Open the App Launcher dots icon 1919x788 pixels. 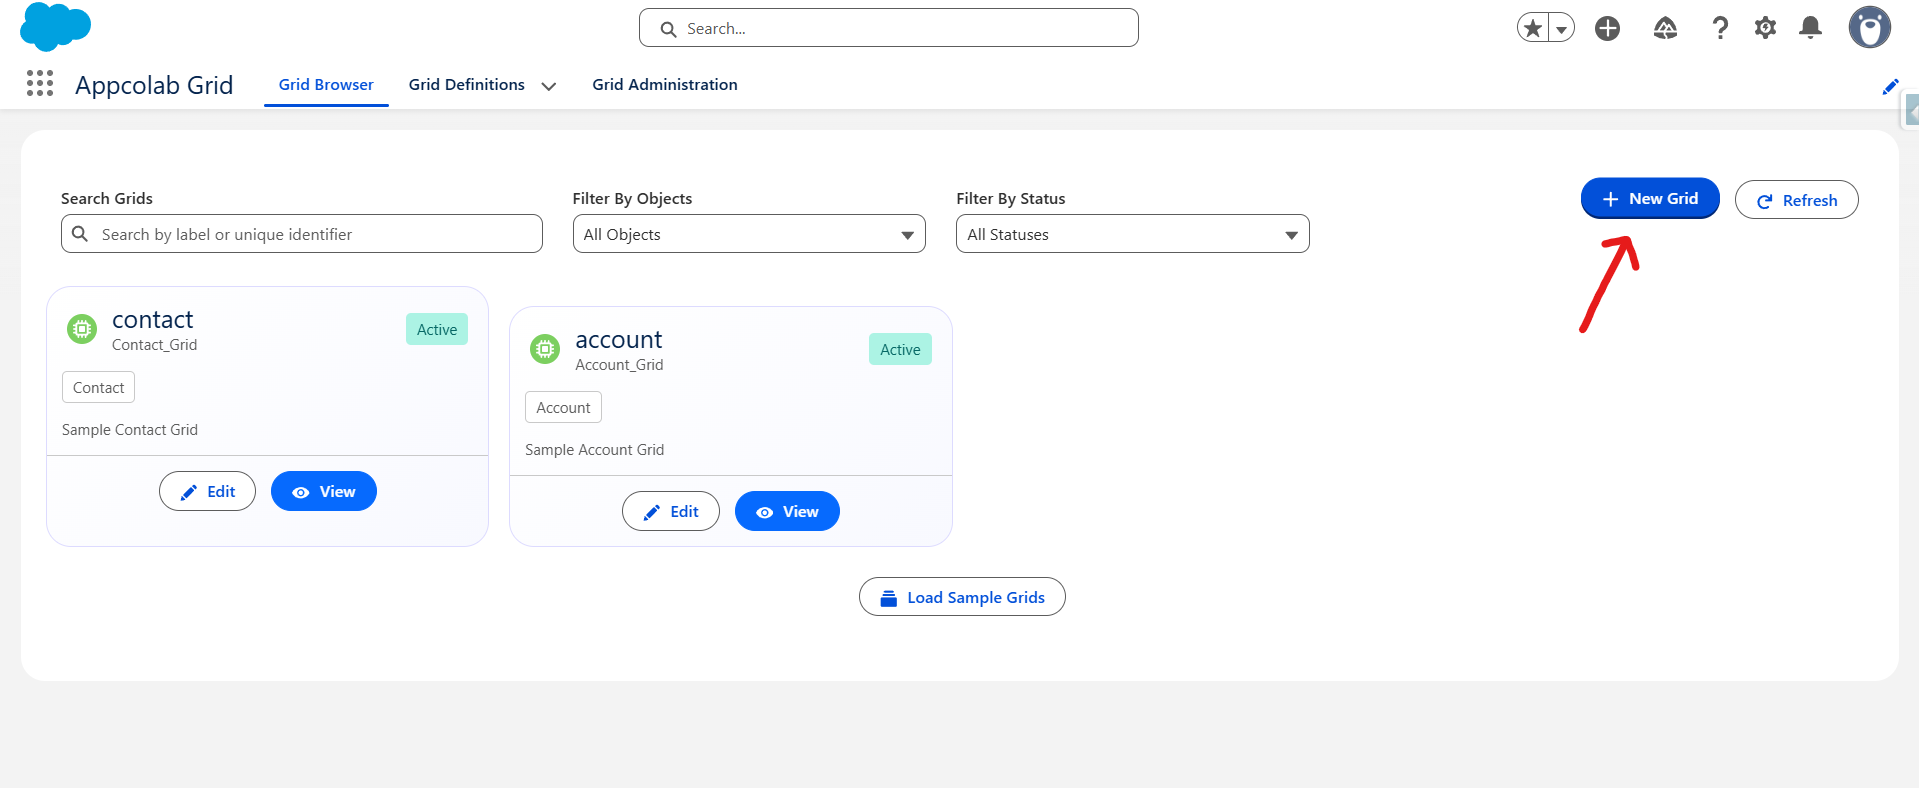coord(40,83)
